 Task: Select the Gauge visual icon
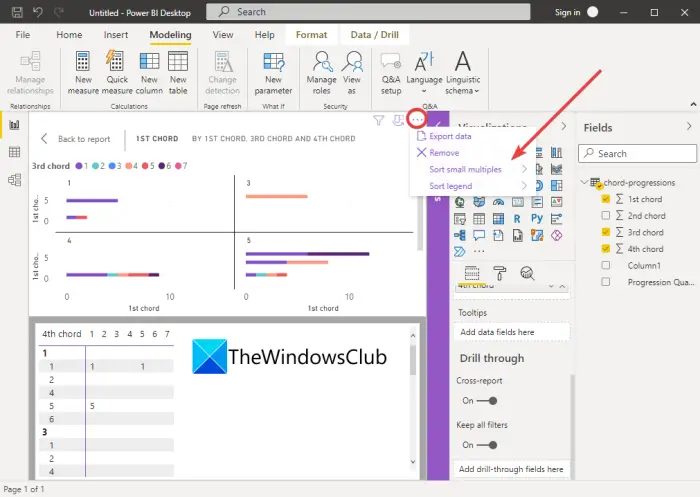498,202
